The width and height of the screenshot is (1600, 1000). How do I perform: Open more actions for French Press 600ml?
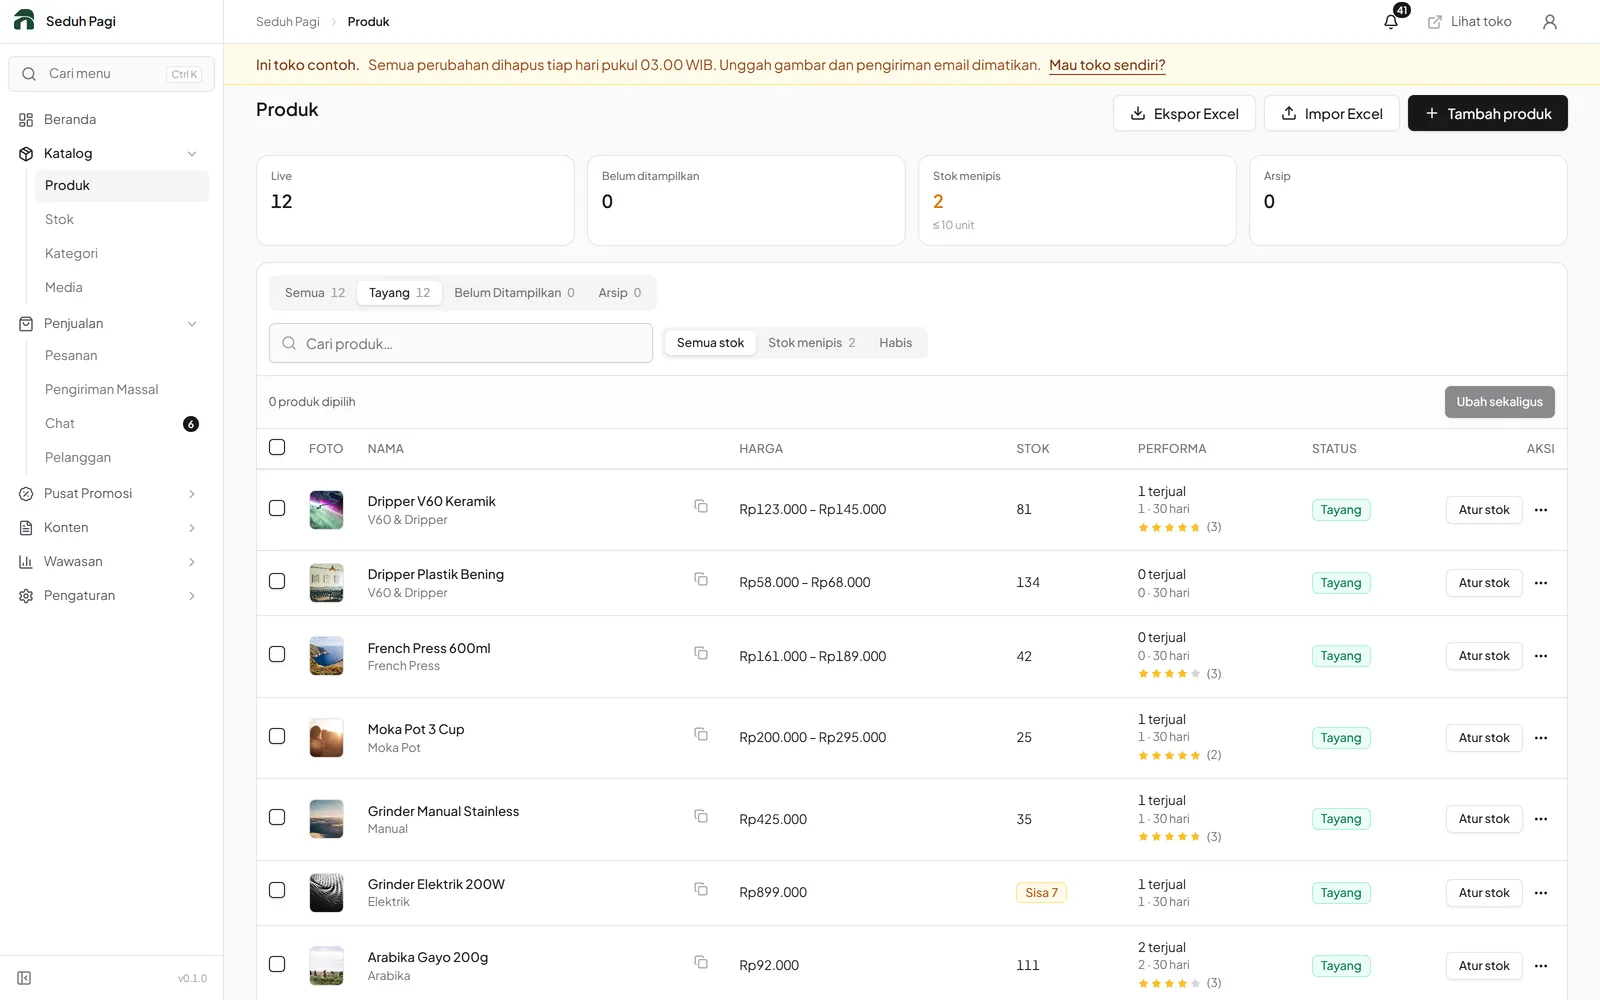point(1541,656)
